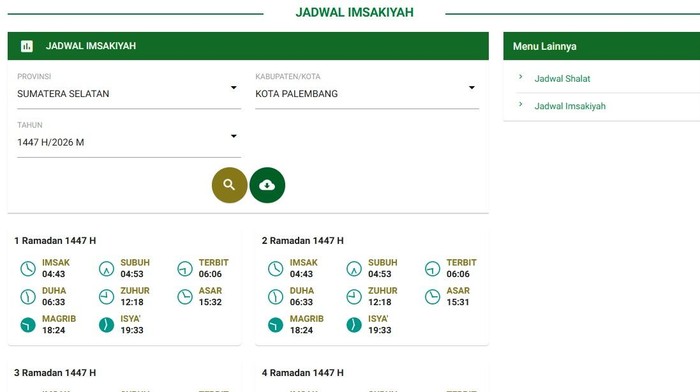Click Magrib filled clock icon in 2 Ramadan card
Image resolution: width=700 pixels, height=392 pixels.
[x=275, y=325]
